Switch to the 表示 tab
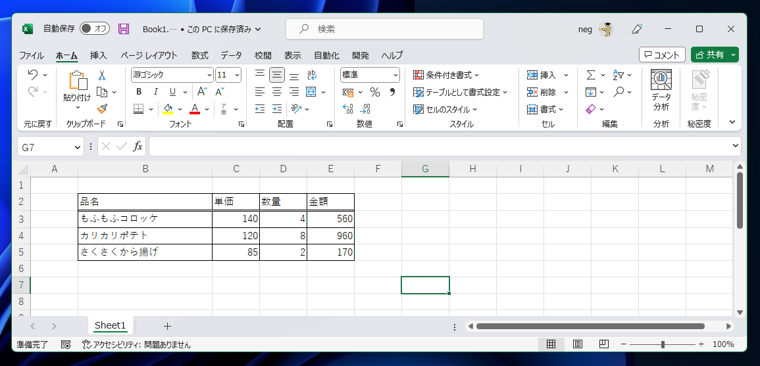This screenshot has width=760, height=366. point(292,55)
